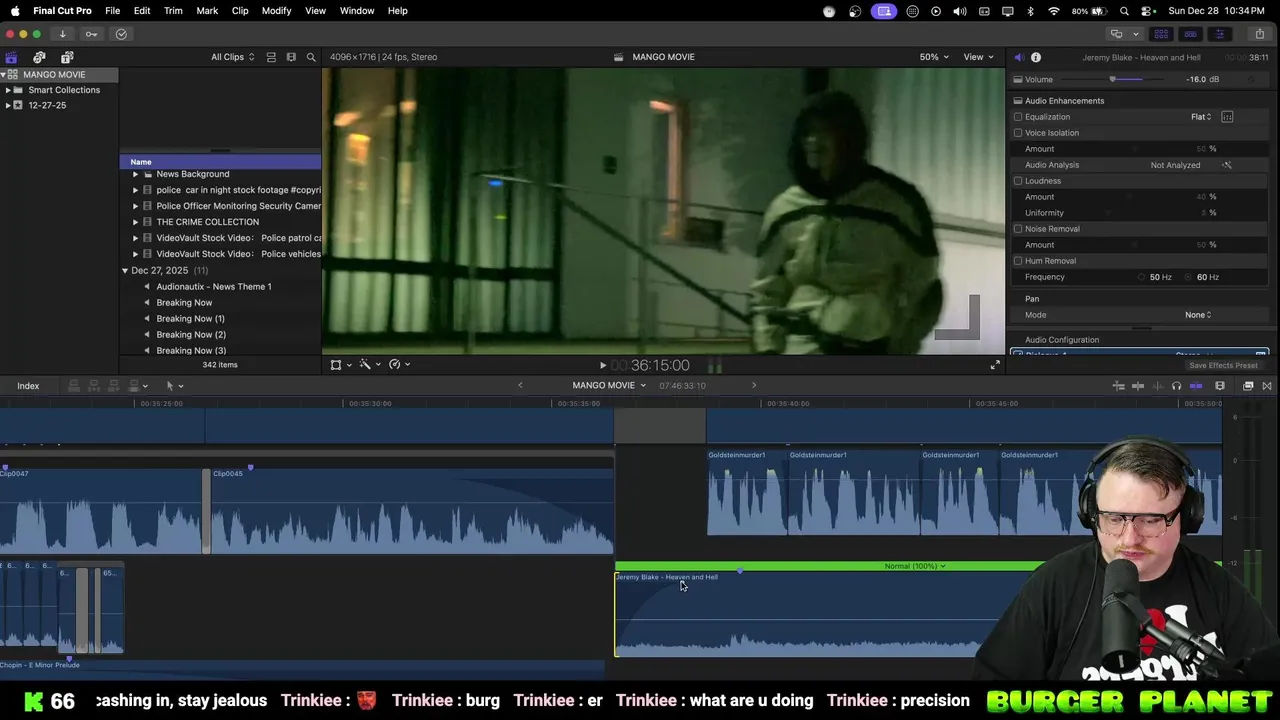This screenshot has width=1280, height=720.
Task: Open the Window menu
Action: point(357,11)
